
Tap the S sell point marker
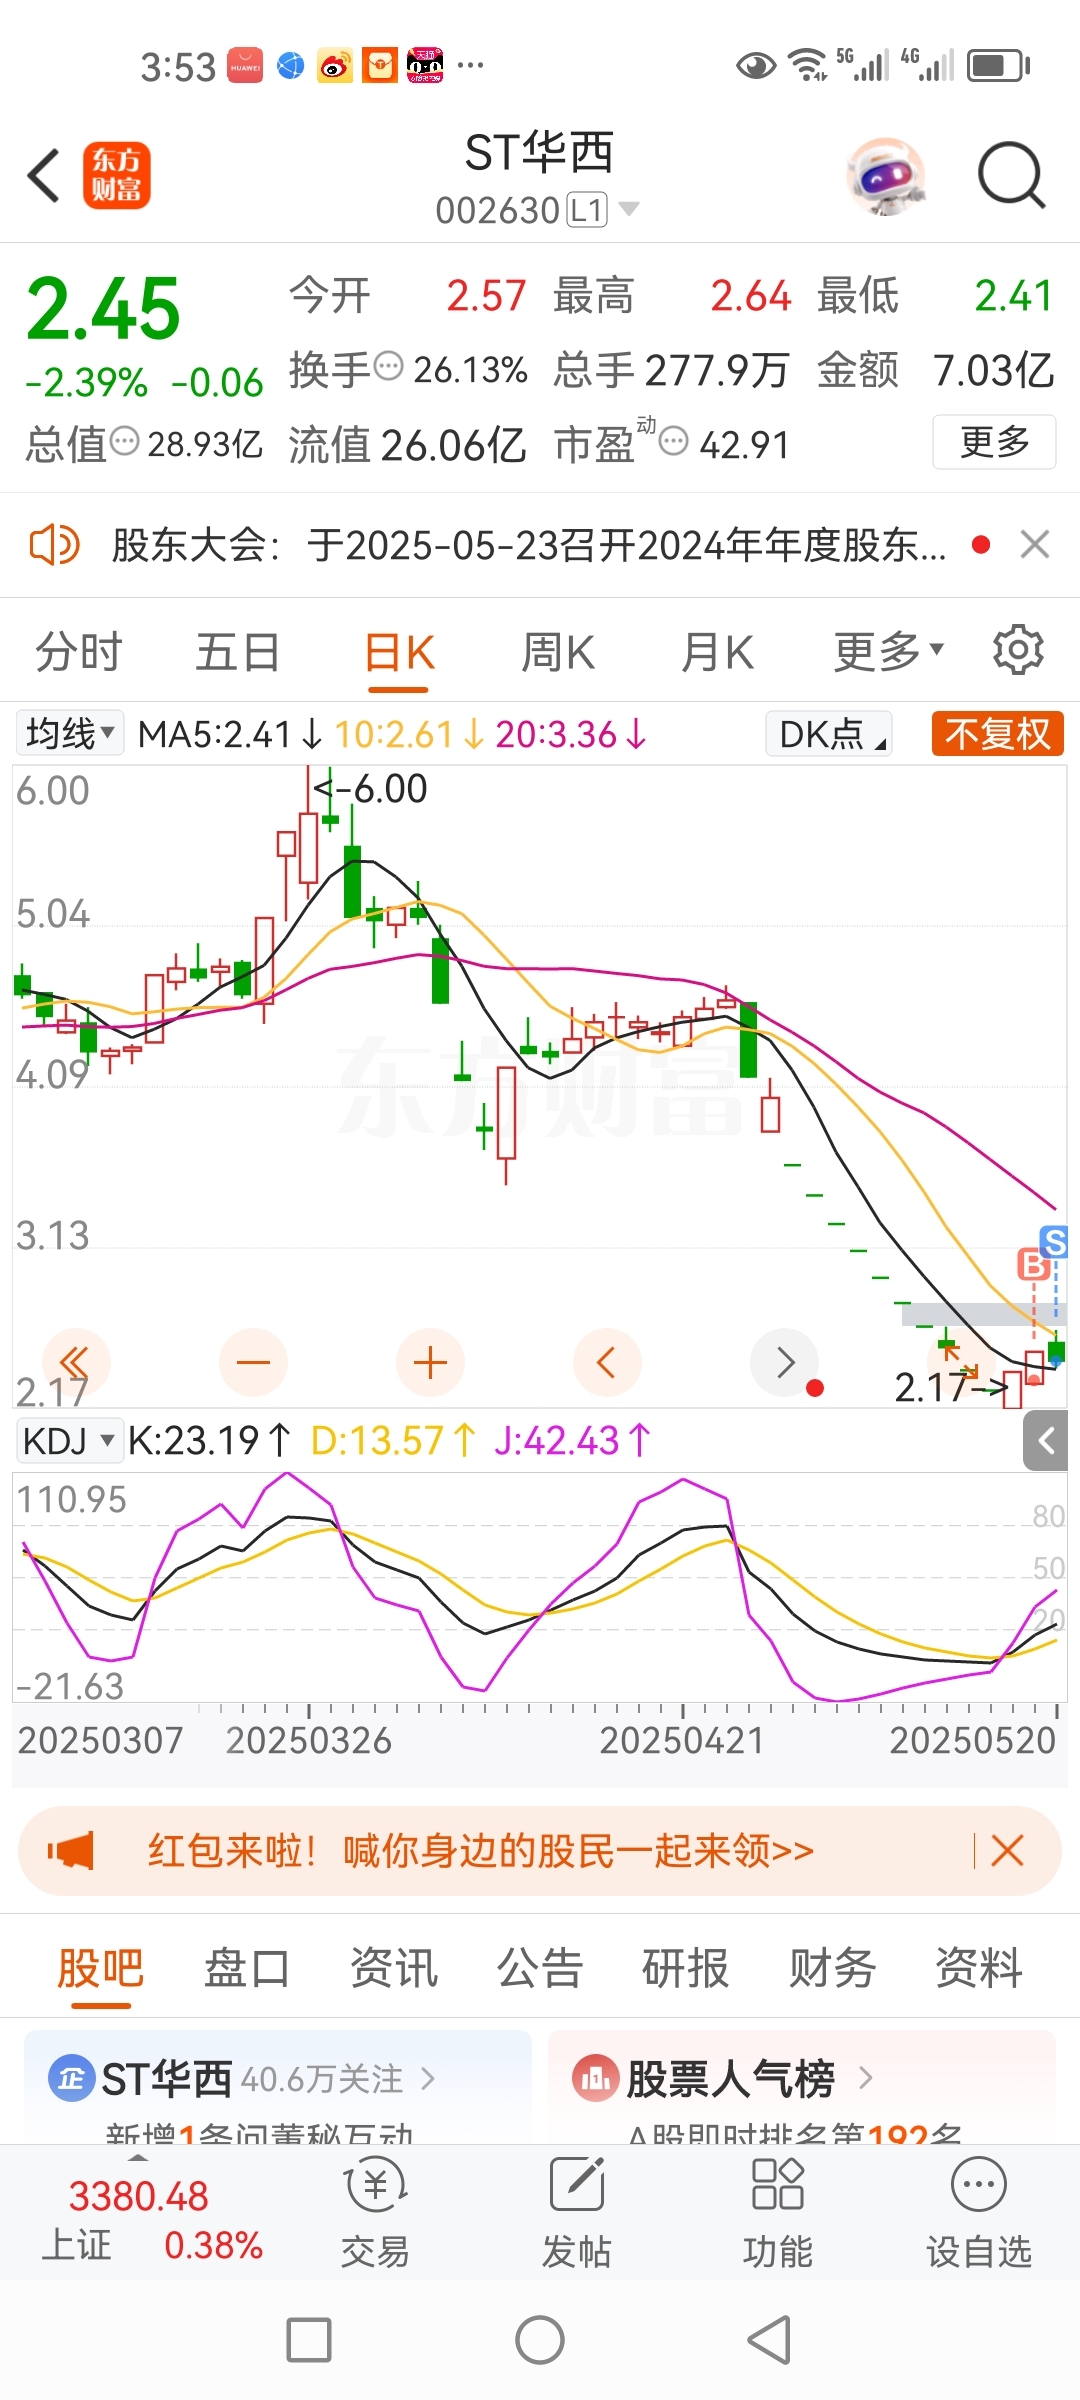[x=1054, y=1242]
